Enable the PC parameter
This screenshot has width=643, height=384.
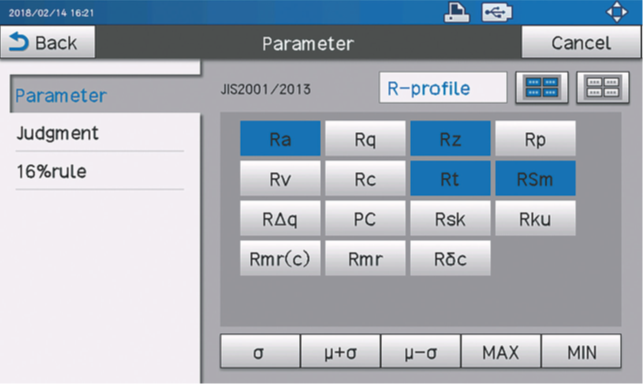[x=365, y=218]
